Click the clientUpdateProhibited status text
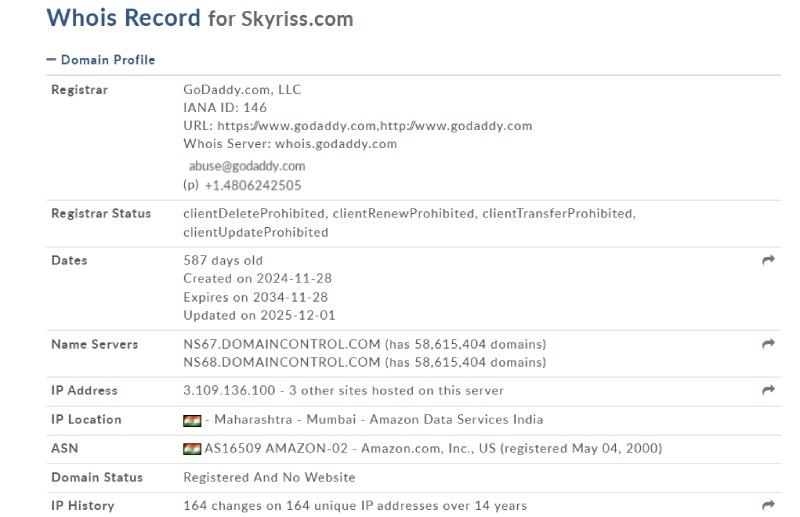The height and width of the screenshot is (517, 800). (x=256, y=233)
